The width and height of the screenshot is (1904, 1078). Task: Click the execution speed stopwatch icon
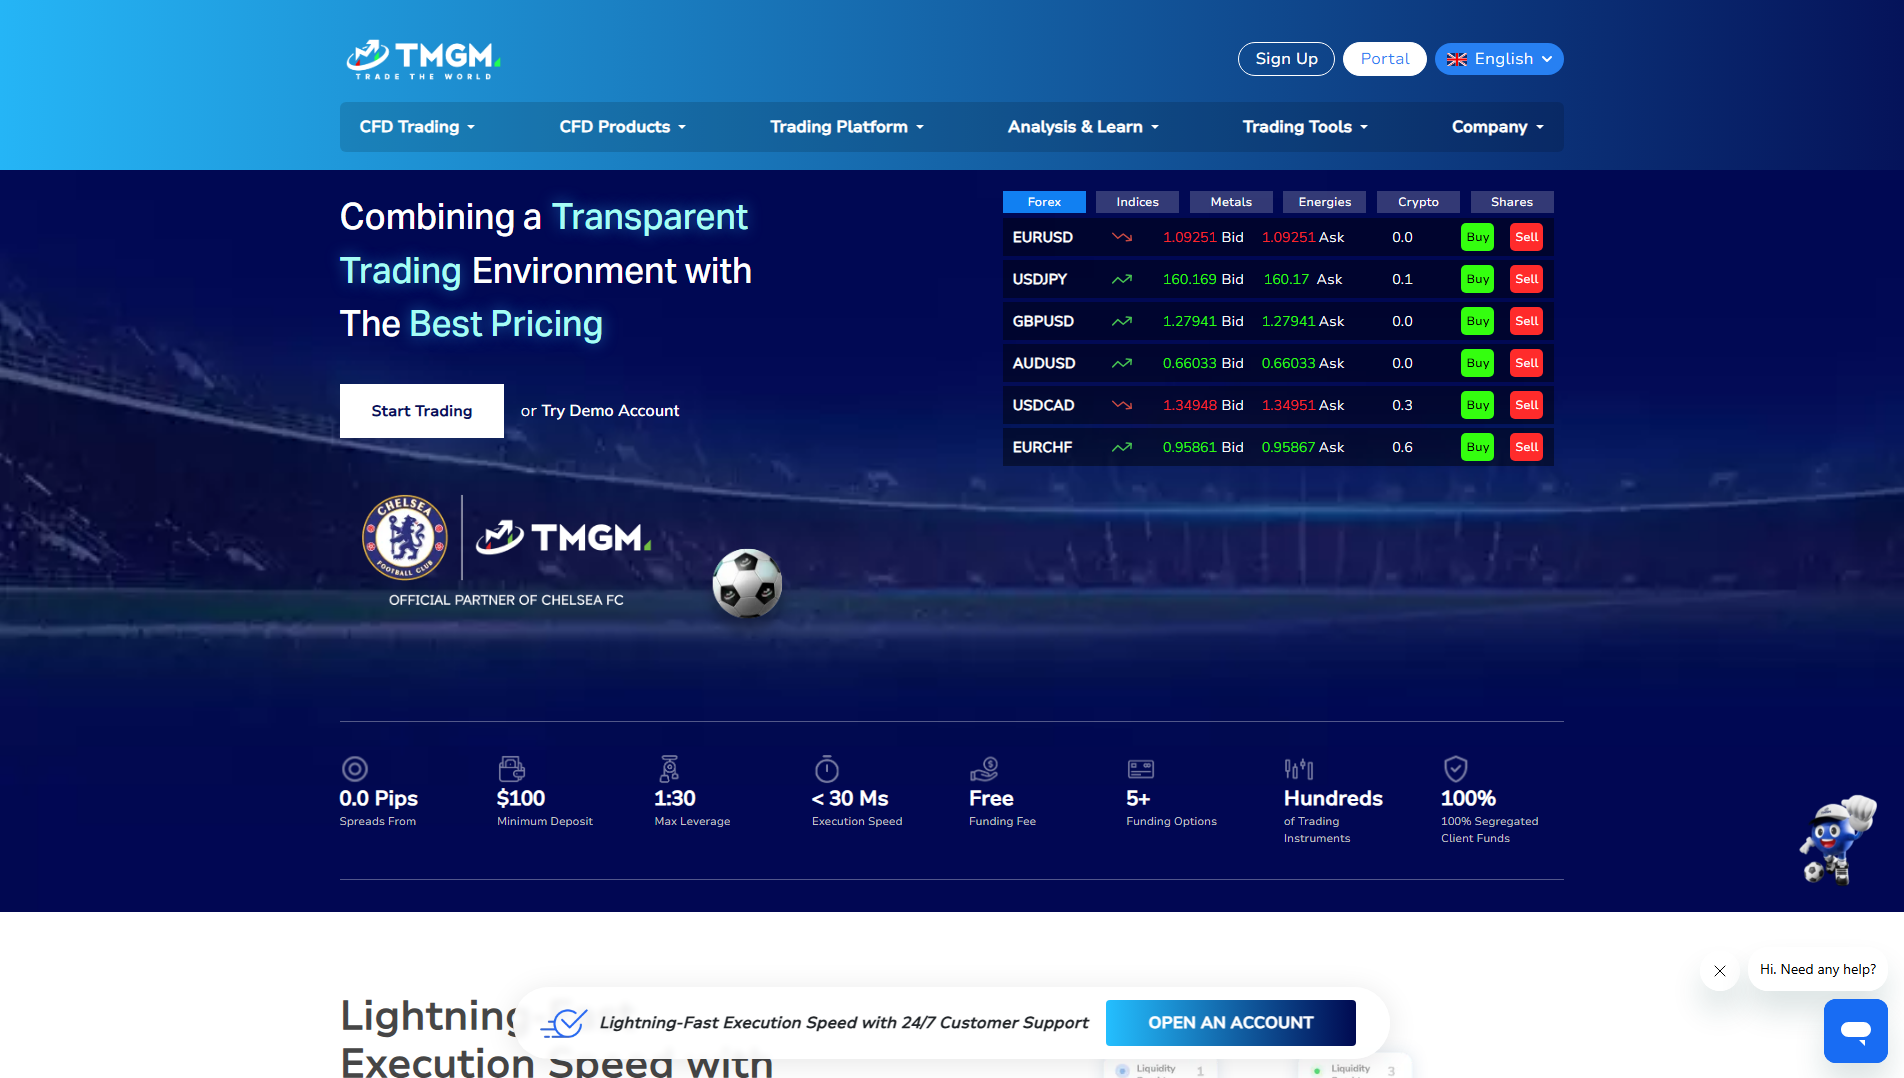coord(826,768)
